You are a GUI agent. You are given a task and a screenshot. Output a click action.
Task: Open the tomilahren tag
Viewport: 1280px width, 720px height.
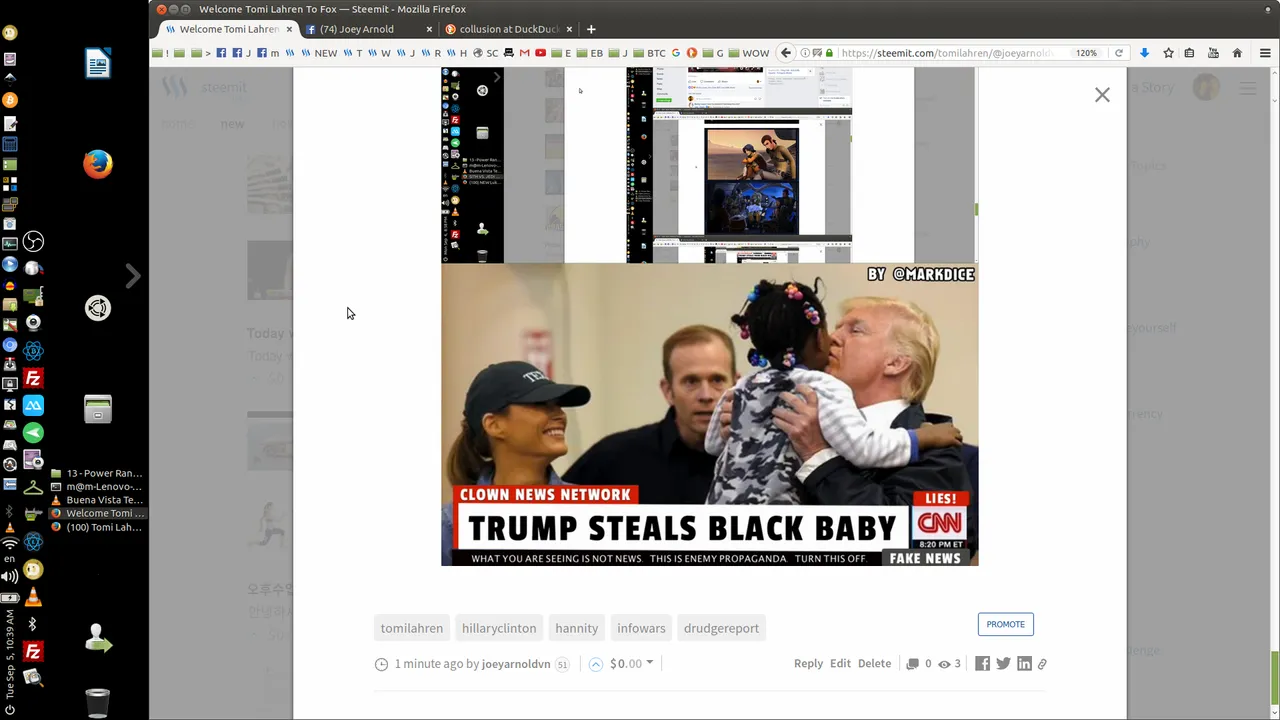(x=411, y=628)
